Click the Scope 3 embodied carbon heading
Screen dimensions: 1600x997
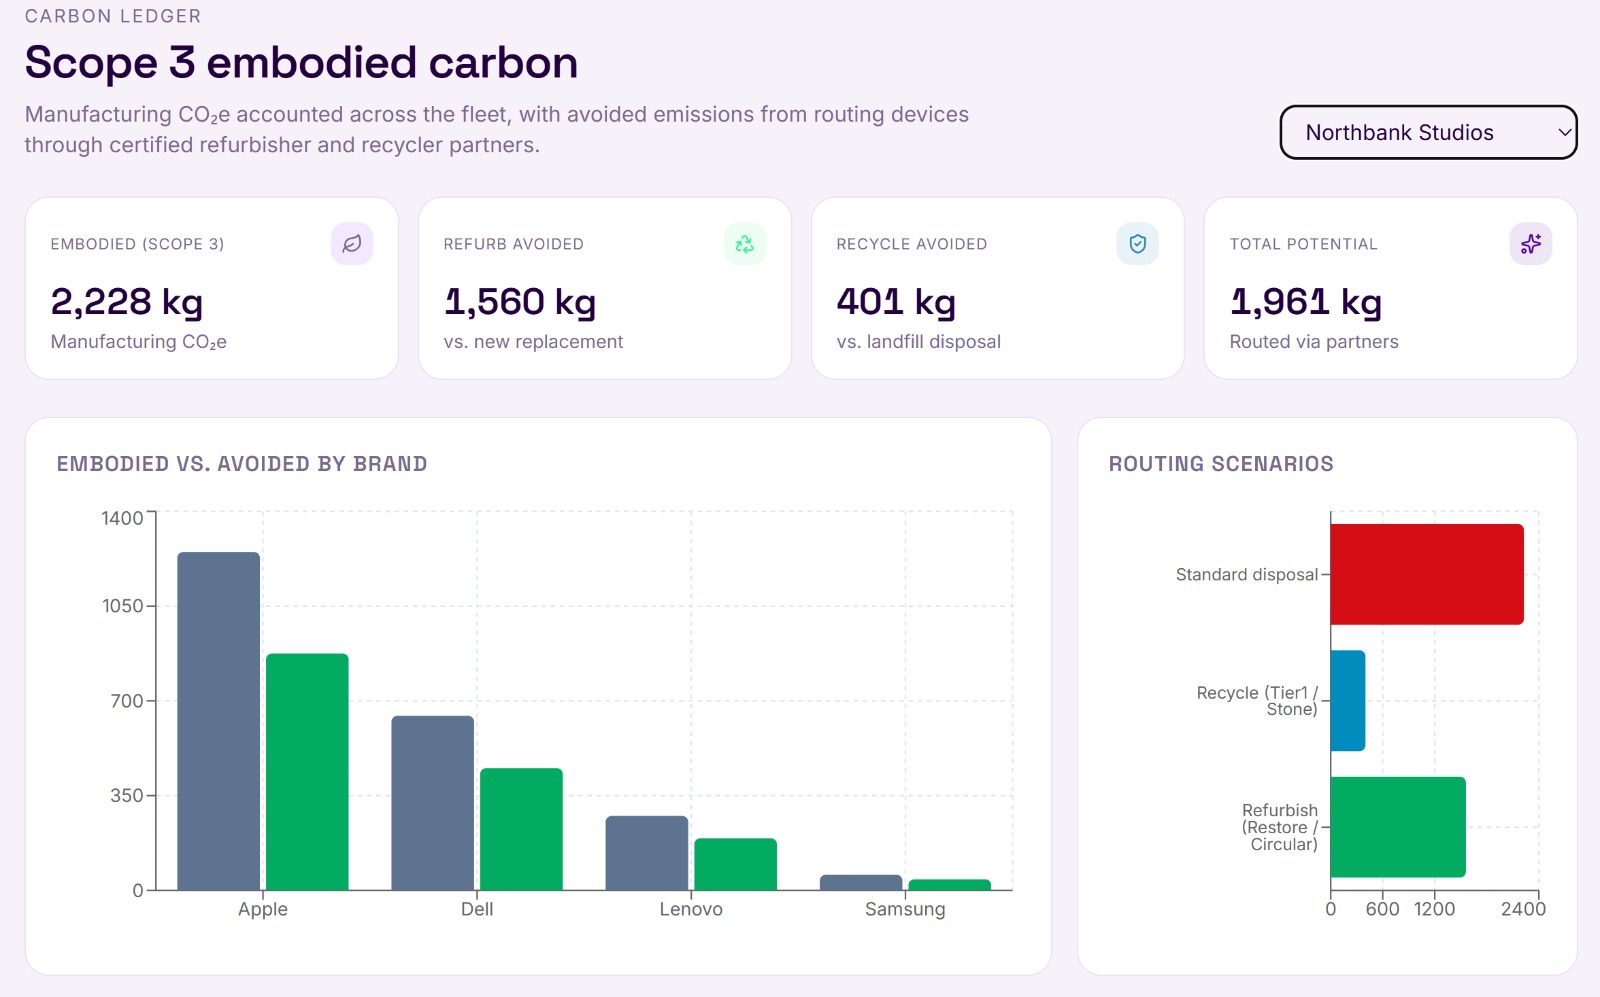point(301,63)
